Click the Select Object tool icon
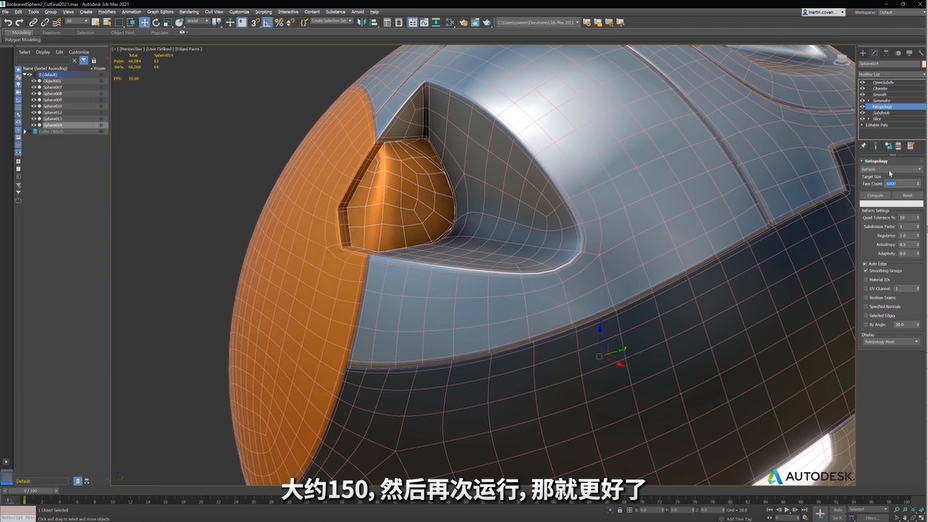The width and height of the screenshot is (928, 522). [x=95, y=22]
